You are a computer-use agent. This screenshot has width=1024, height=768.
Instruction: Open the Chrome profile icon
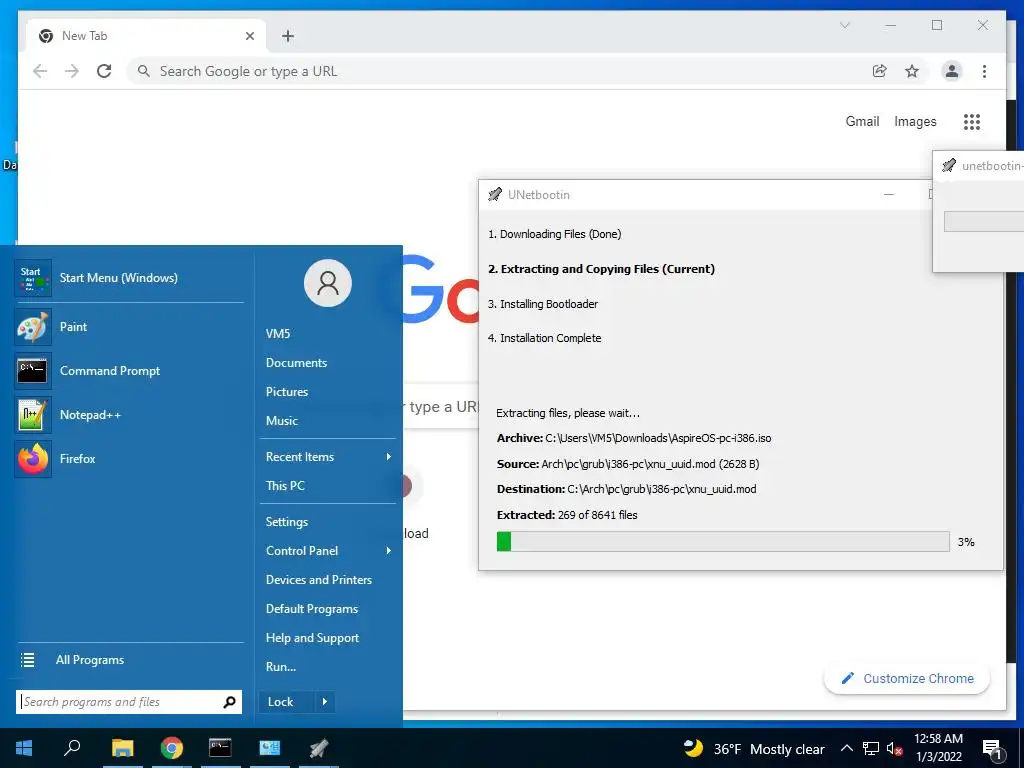[952, 71]
